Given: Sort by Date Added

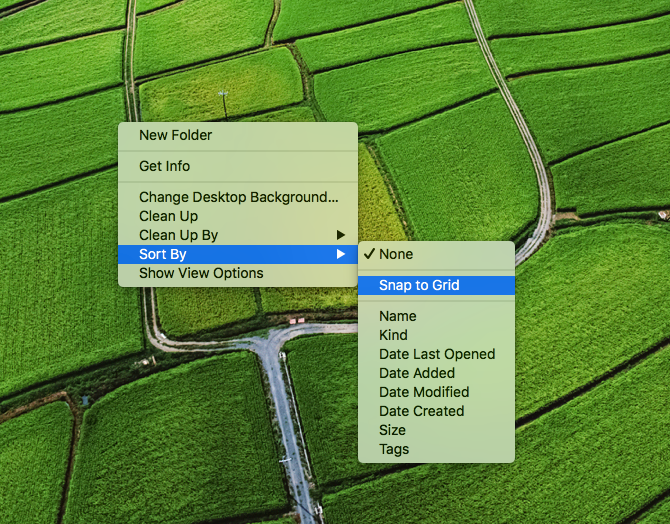Looking at the screenshot, I should pyautogui.click(x=436, y=373).
